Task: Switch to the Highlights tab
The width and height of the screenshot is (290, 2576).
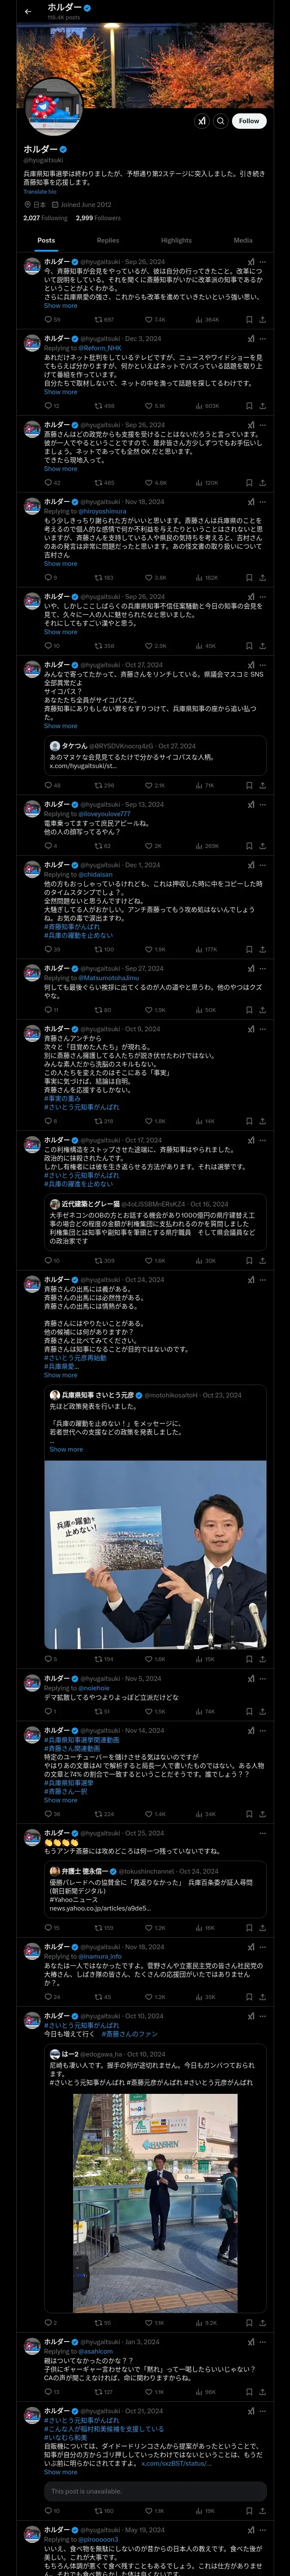Action: (x=176, y=240)
